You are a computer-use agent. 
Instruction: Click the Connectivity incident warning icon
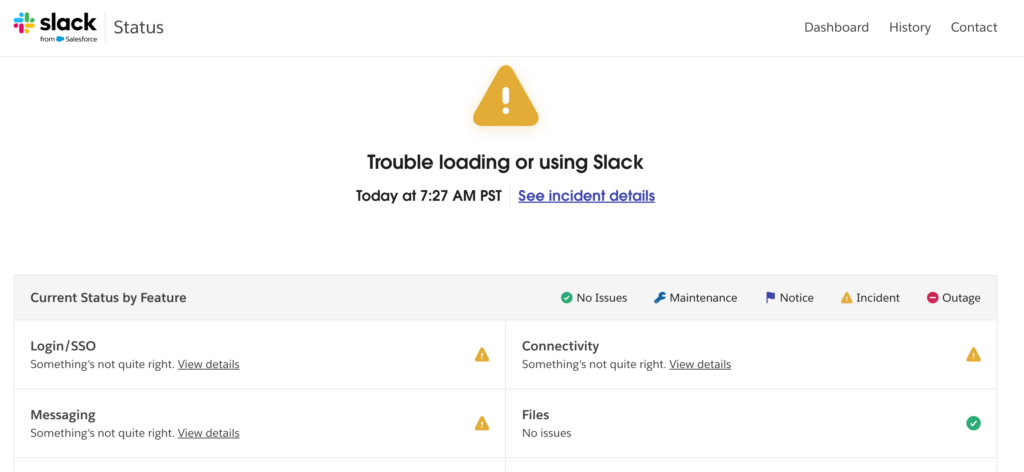tap(973, 354)
